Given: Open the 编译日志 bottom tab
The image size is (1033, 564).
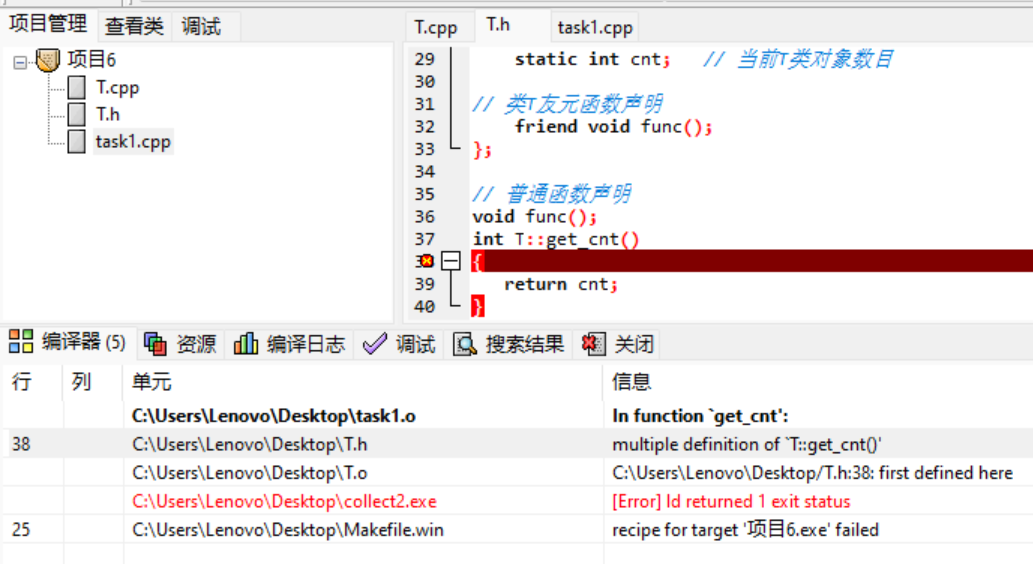Looking at the screenshot, I should pyautogui.click(x=290, y=344).
